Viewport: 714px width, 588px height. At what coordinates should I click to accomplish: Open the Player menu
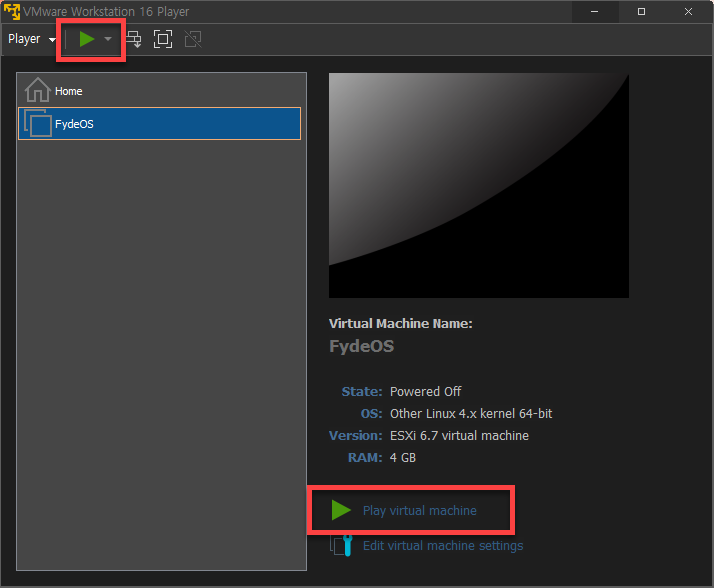click(31, 39)
